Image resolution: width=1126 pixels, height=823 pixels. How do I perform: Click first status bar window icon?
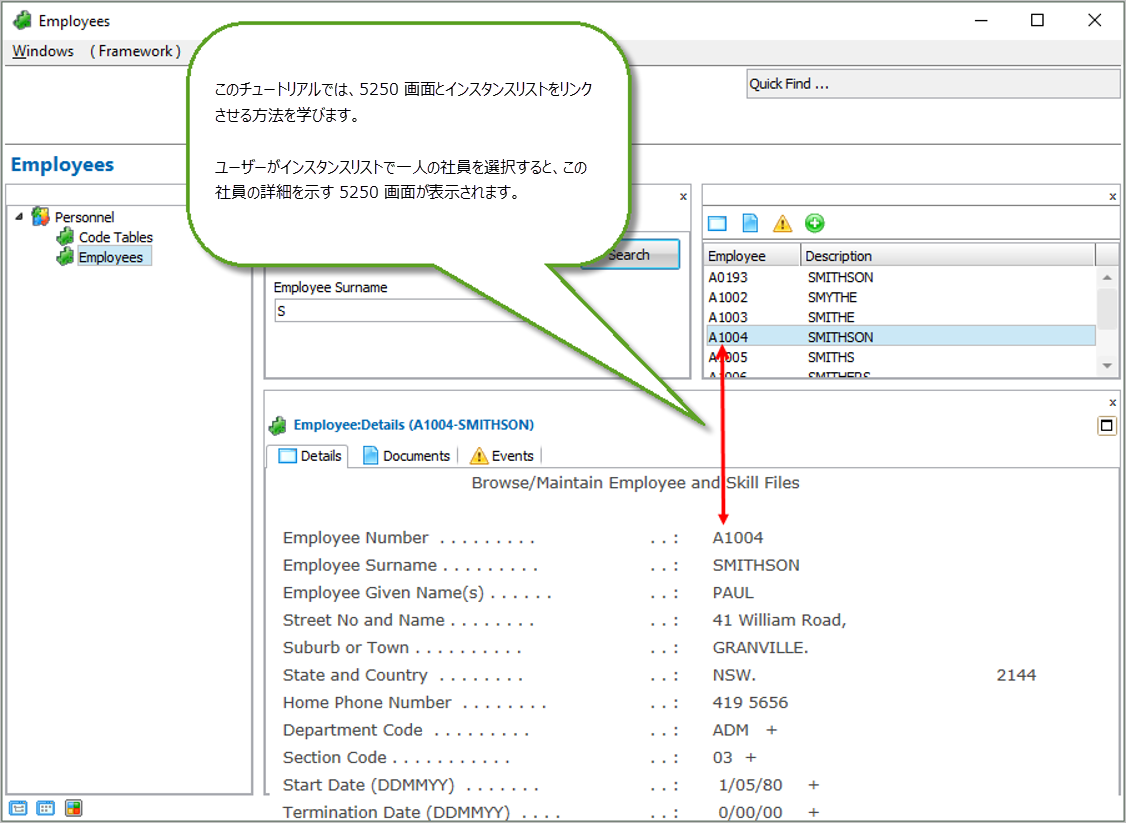(19, 808)
